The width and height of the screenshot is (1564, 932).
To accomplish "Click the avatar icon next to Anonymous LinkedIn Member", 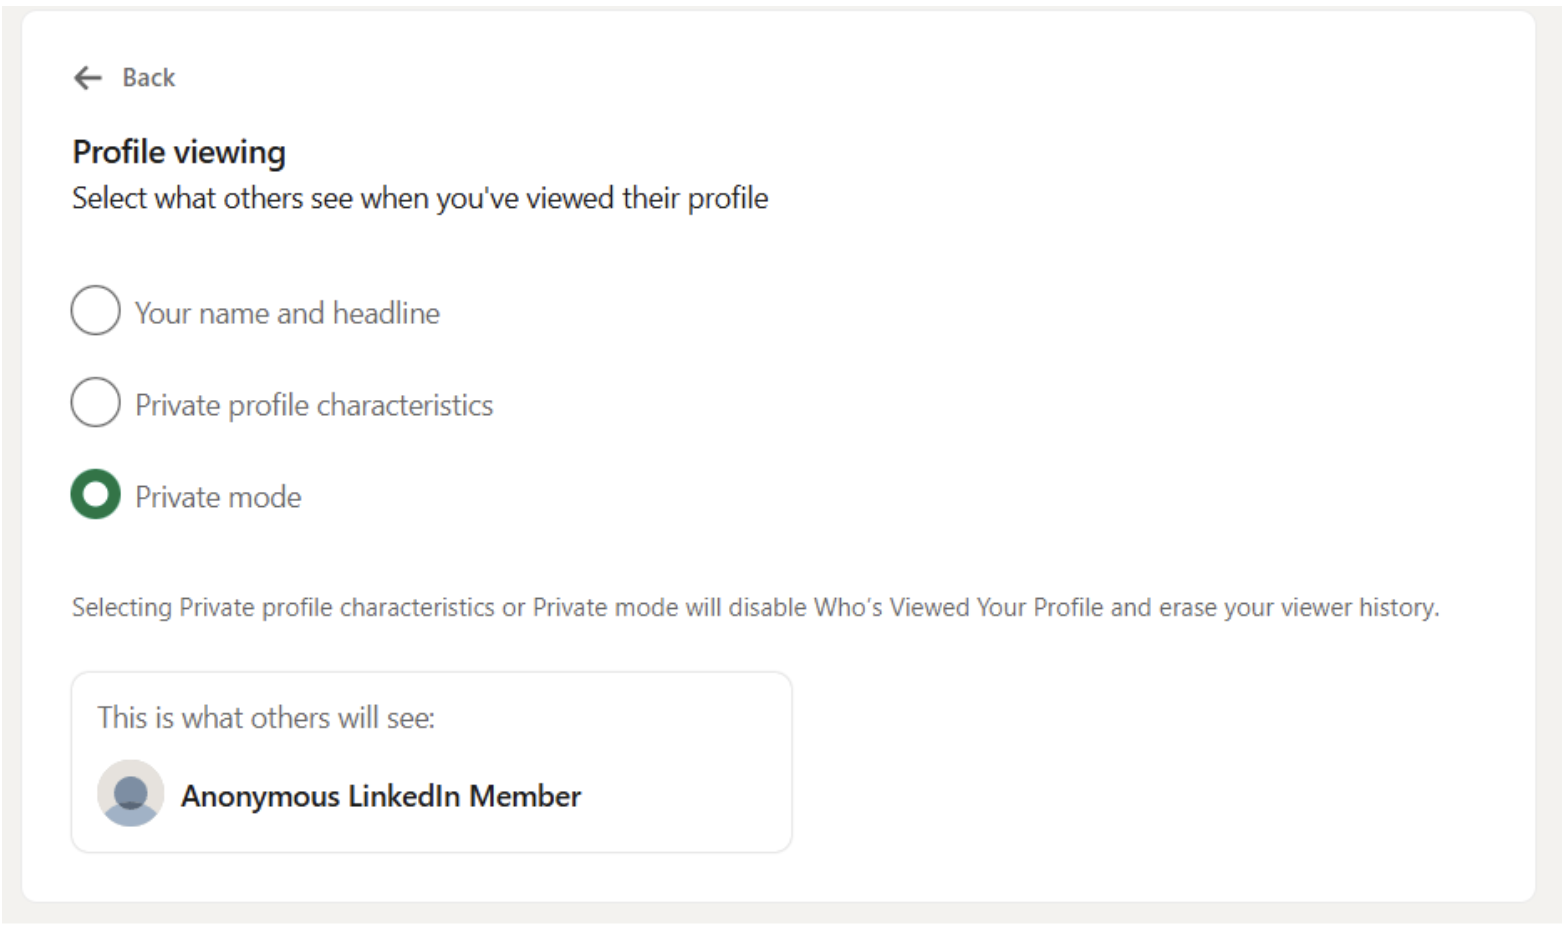I will 130,792.
